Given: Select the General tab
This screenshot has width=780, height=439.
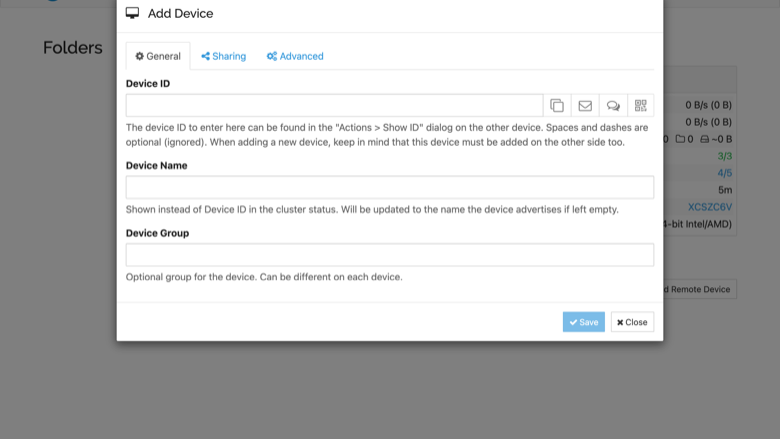Looking at the screenshot, I should coord(158,56).
